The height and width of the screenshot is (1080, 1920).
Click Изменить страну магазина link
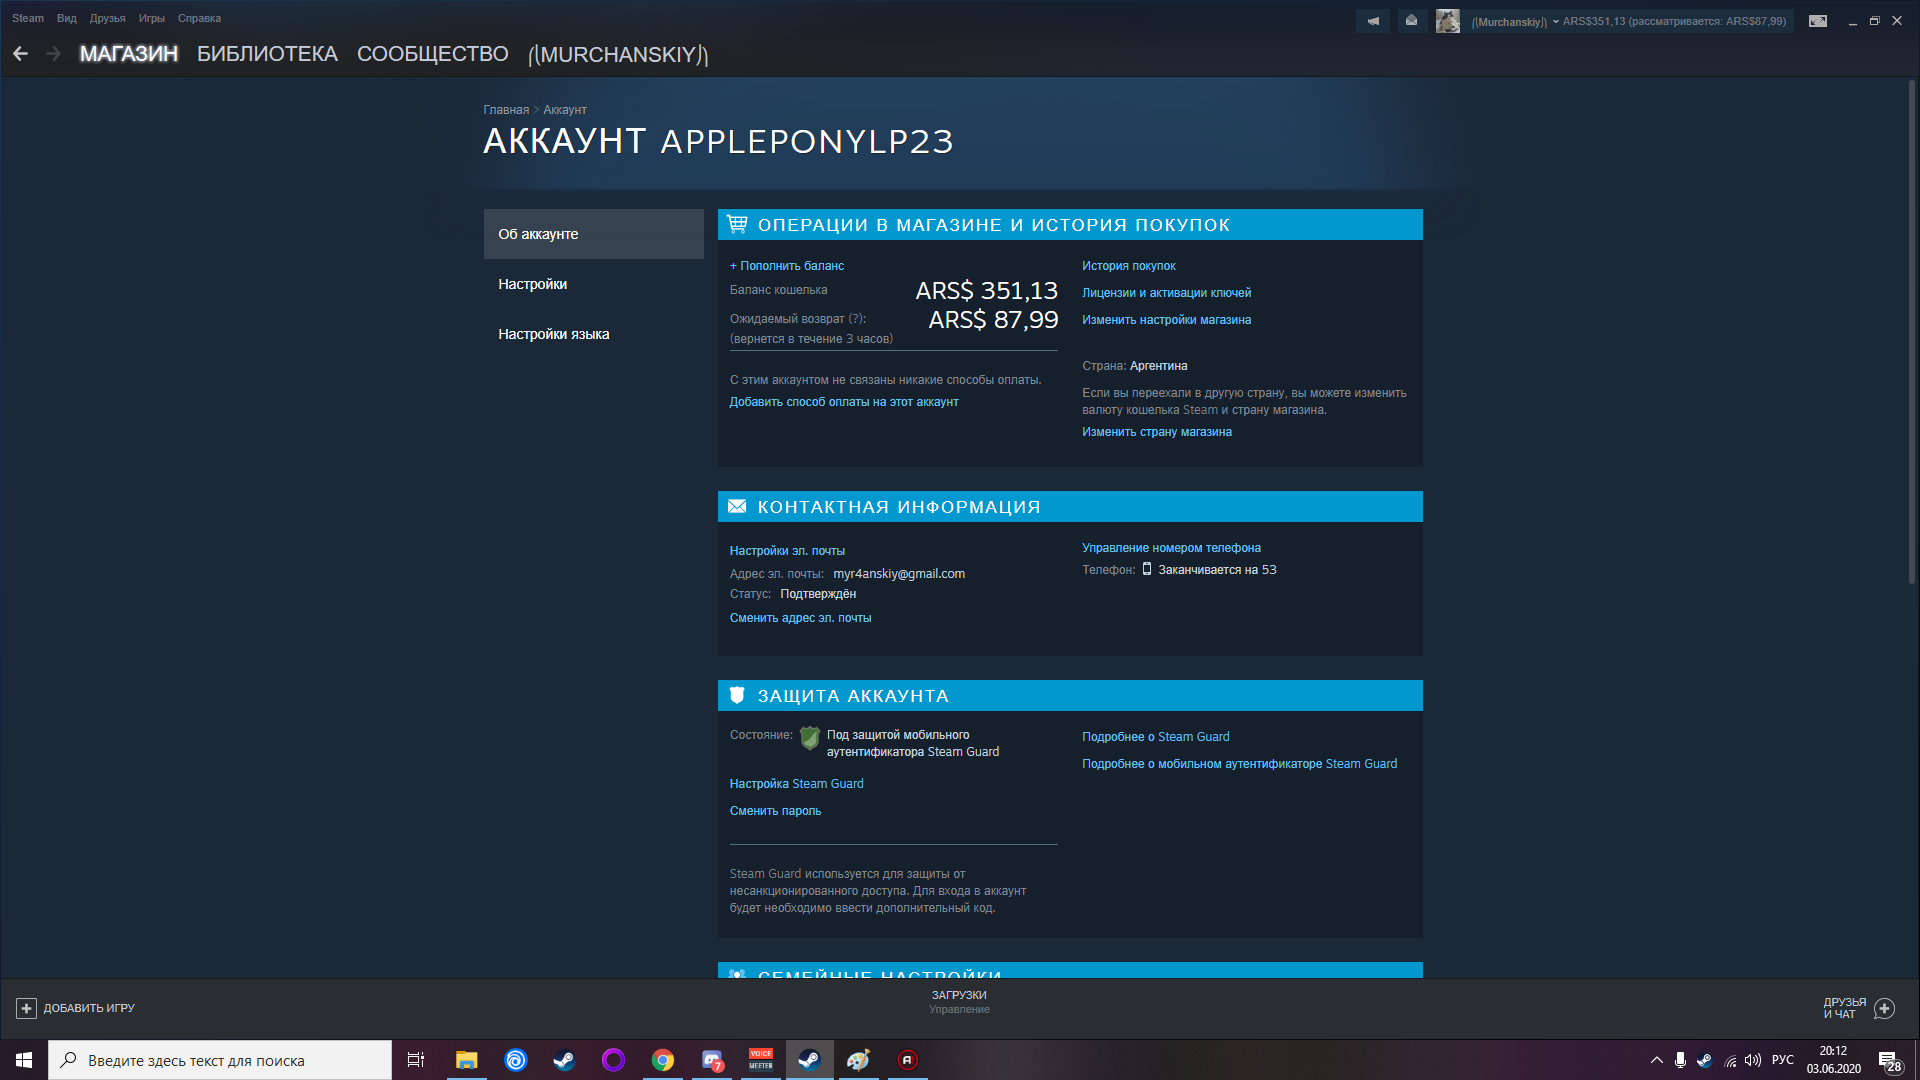point(1157,432)
